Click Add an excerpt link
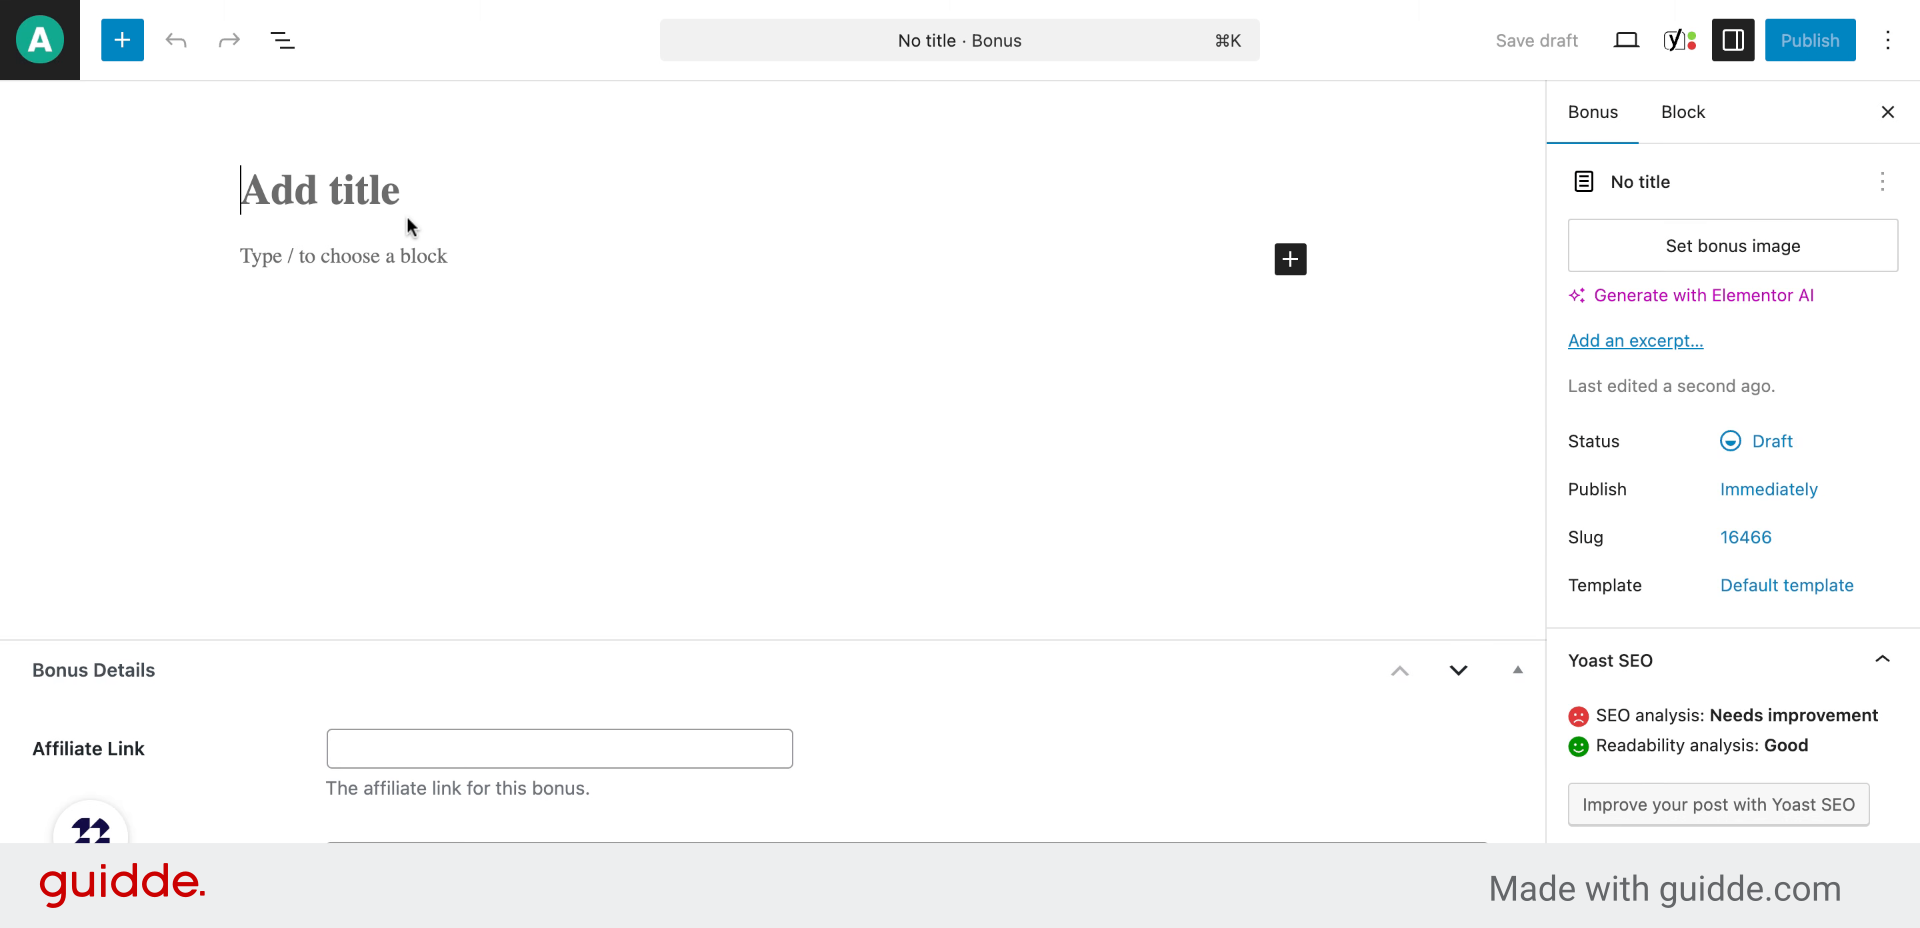 pos(1635,341)
